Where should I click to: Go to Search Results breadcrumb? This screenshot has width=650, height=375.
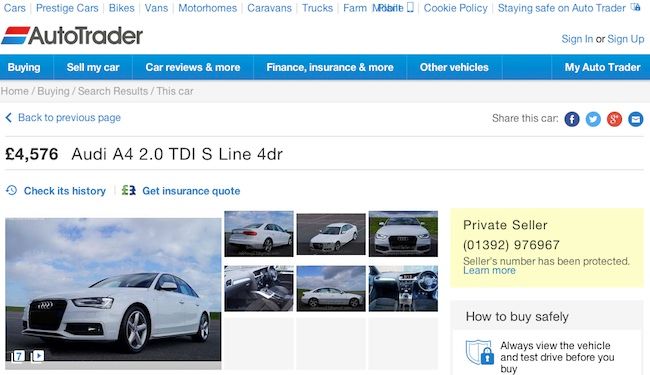(x=113, y=91)
